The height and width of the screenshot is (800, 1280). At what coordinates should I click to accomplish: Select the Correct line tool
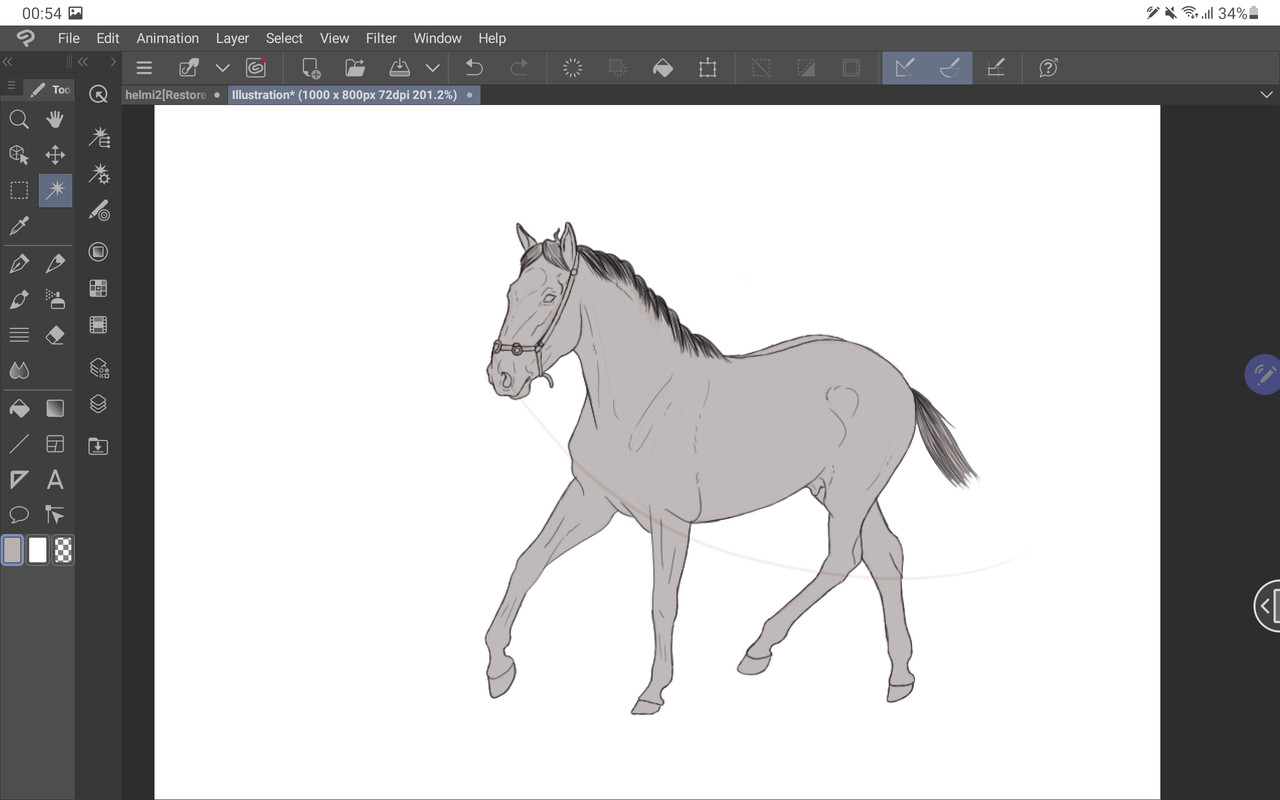point(55,515)
